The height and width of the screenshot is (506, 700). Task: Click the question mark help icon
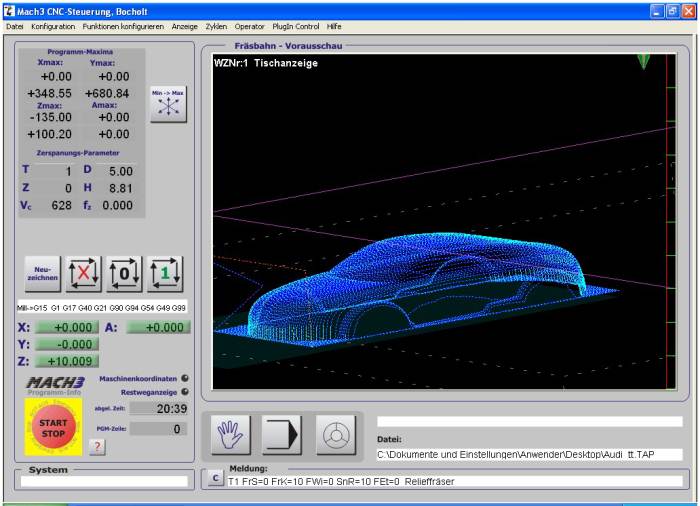(x=97, y=447)
